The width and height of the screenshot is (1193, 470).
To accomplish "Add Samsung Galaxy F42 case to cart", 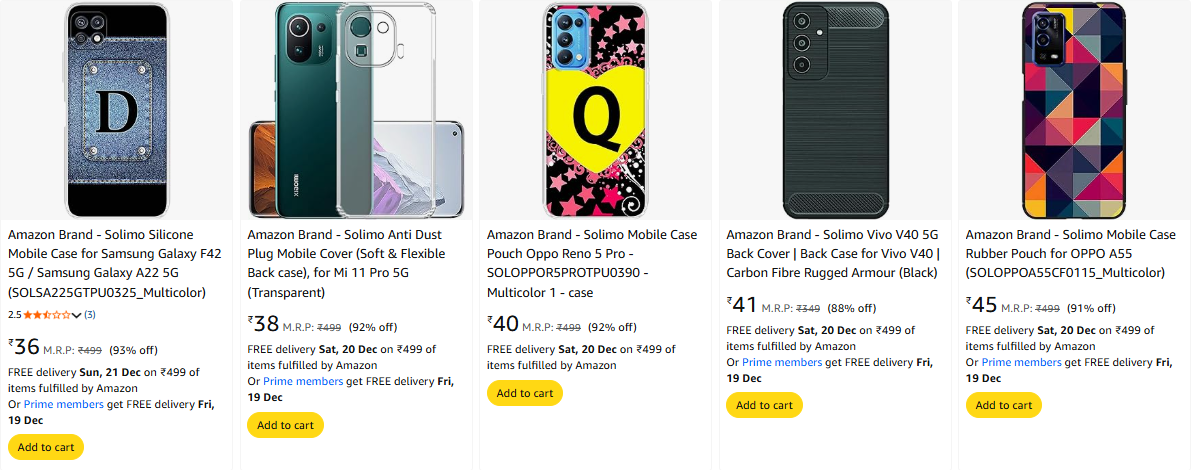I will point(45,447).
